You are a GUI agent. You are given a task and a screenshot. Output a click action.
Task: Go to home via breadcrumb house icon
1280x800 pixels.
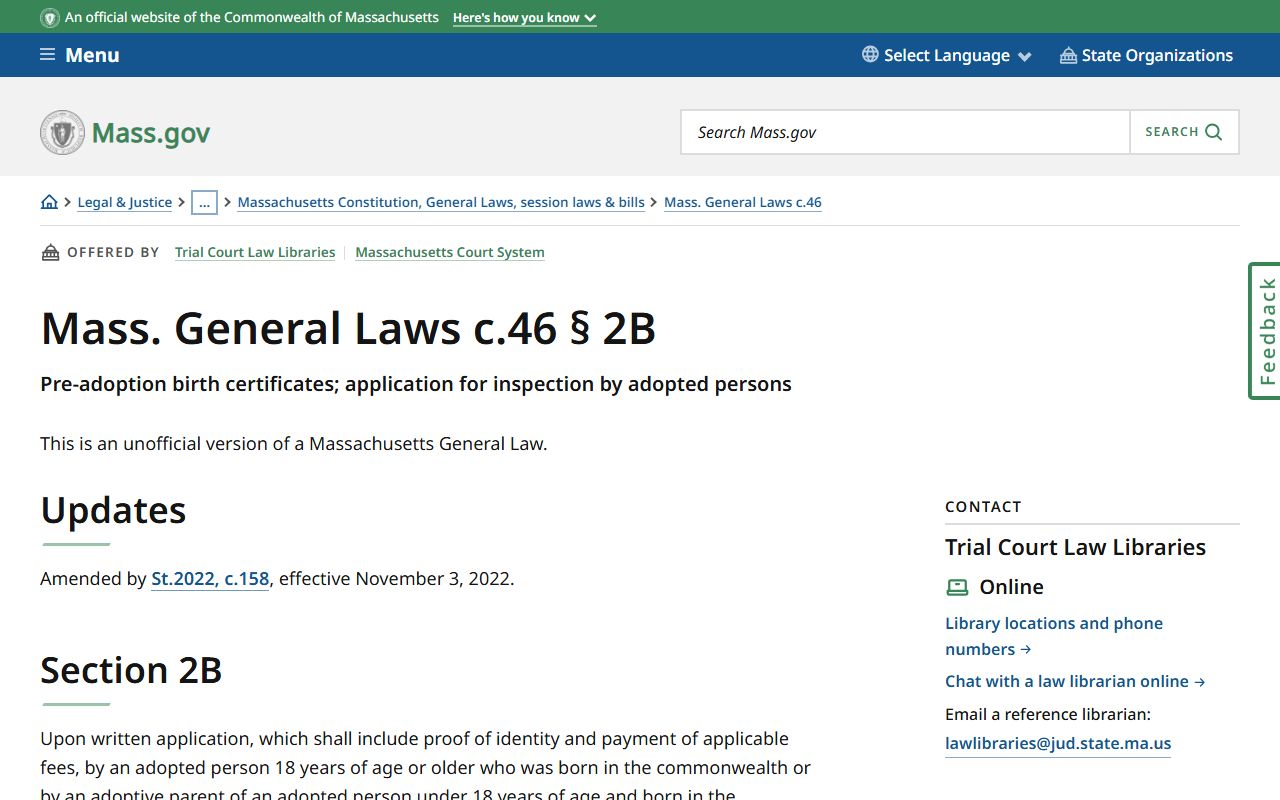coord(49,202)
